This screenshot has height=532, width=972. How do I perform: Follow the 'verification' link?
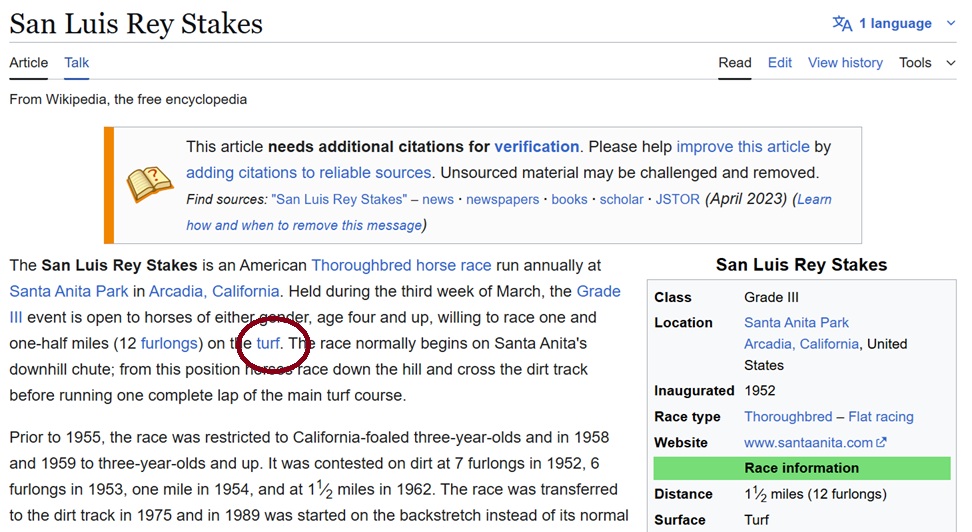click(536, 146)
